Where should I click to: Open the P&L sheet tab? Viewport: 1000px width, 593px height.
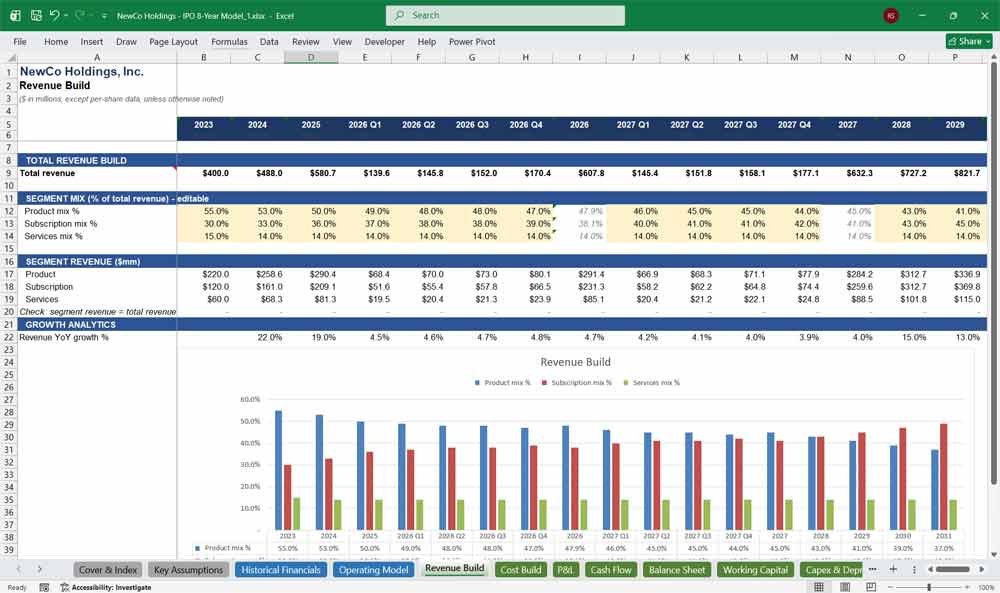pos(565,570)
